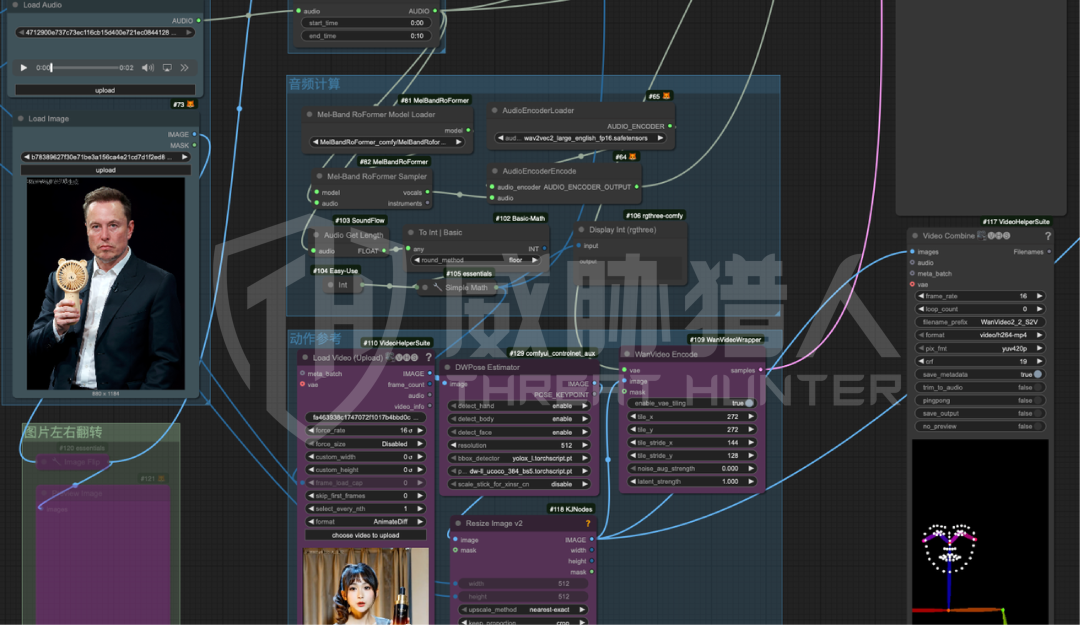The width and height of the screenshot is (1080, 625).
Task: Toggle save_metadata in Video Combine node
Action: click(x=1037, y=374)
